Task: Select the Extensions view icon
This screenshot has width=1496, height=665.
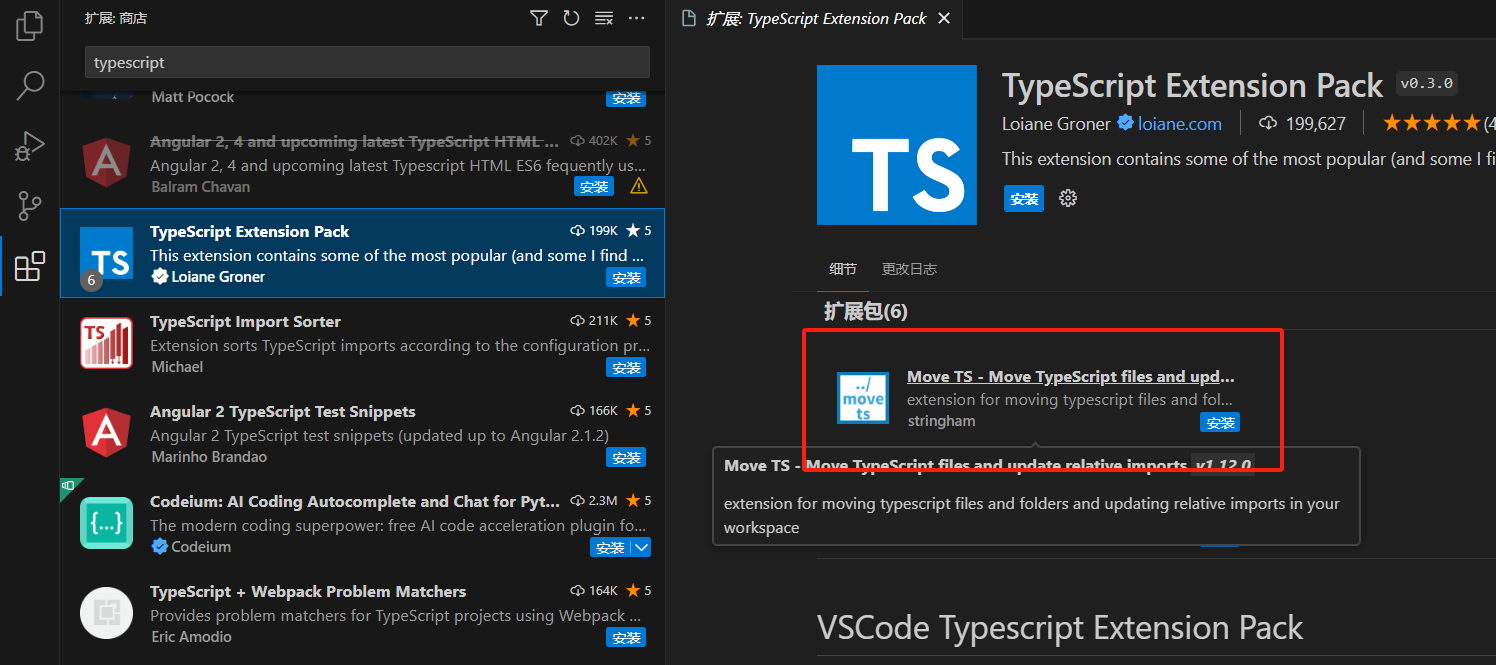Action: pyautogui.click(x=30, y=266)
